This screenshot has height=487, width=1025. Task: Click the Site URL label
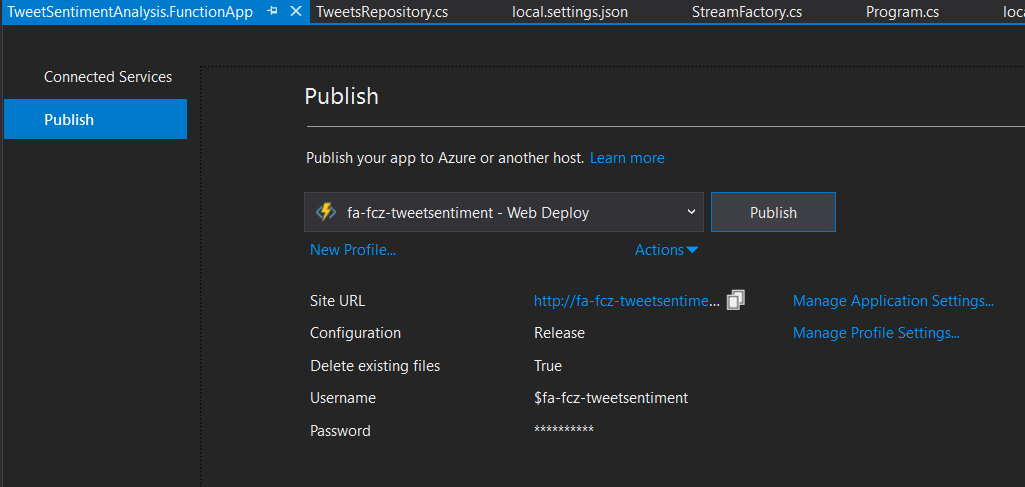(x=337, y=301)
